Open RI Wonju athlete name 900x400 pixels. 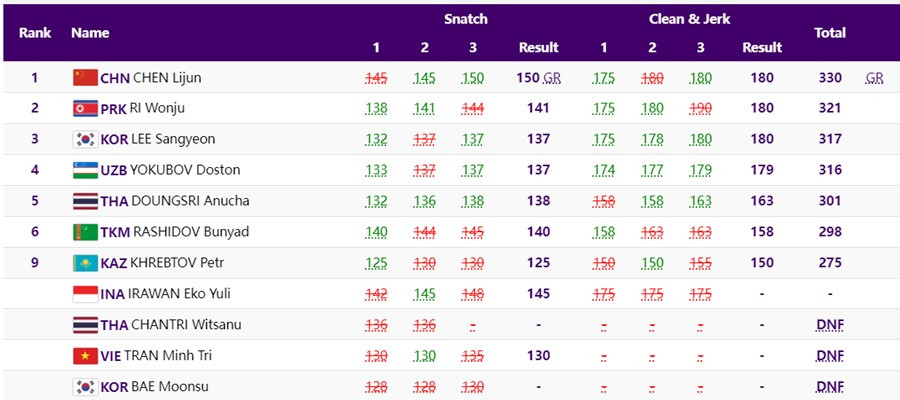point(159,109)
